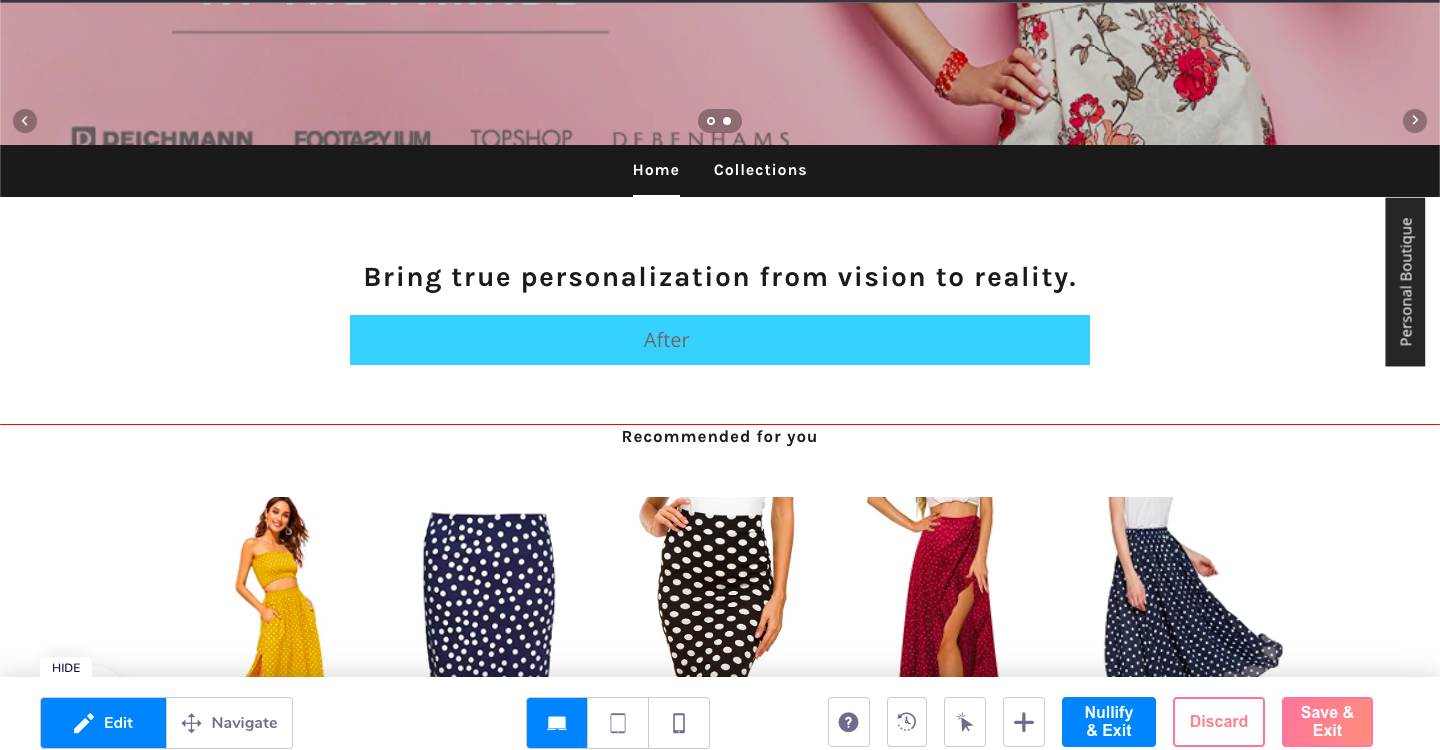
Task: Toggle Edit mode on
Action: click(104, 723)
